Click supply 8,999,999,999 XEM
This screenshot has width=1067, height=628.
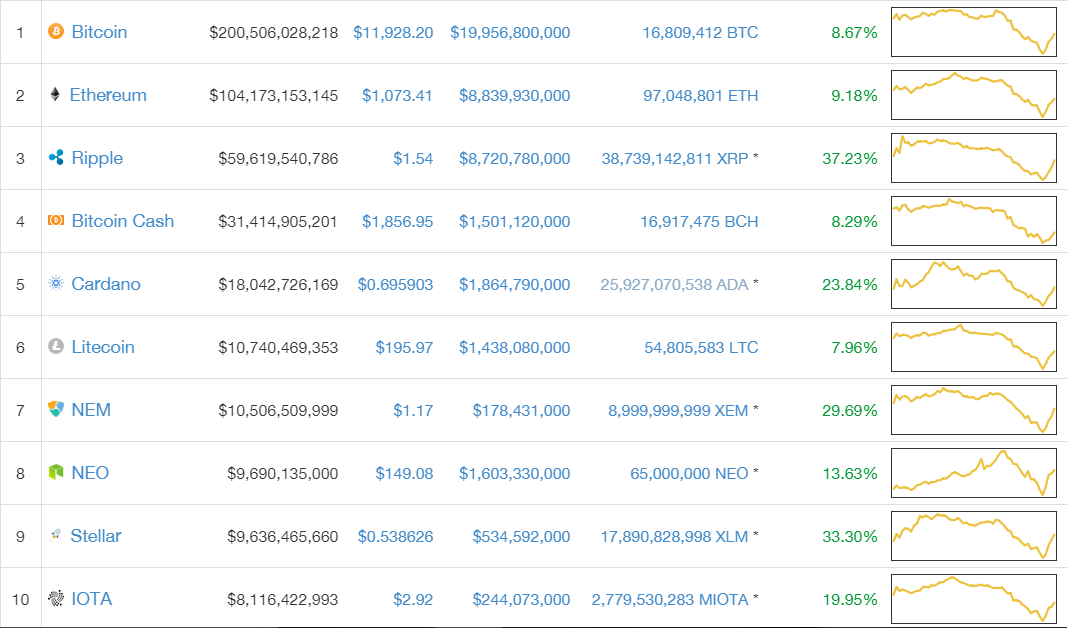pos(678,410)
